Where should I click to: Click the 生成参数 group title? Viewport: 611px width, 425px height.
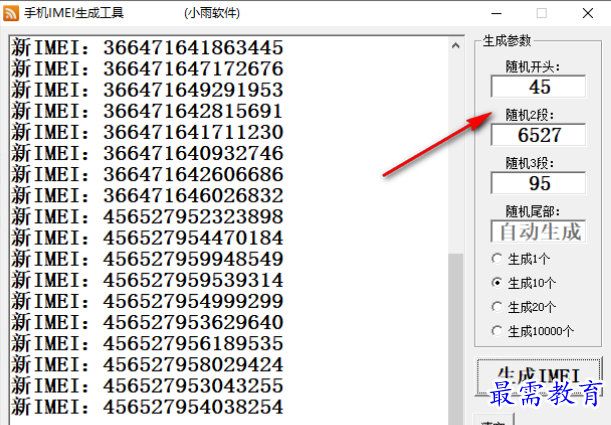507,41
